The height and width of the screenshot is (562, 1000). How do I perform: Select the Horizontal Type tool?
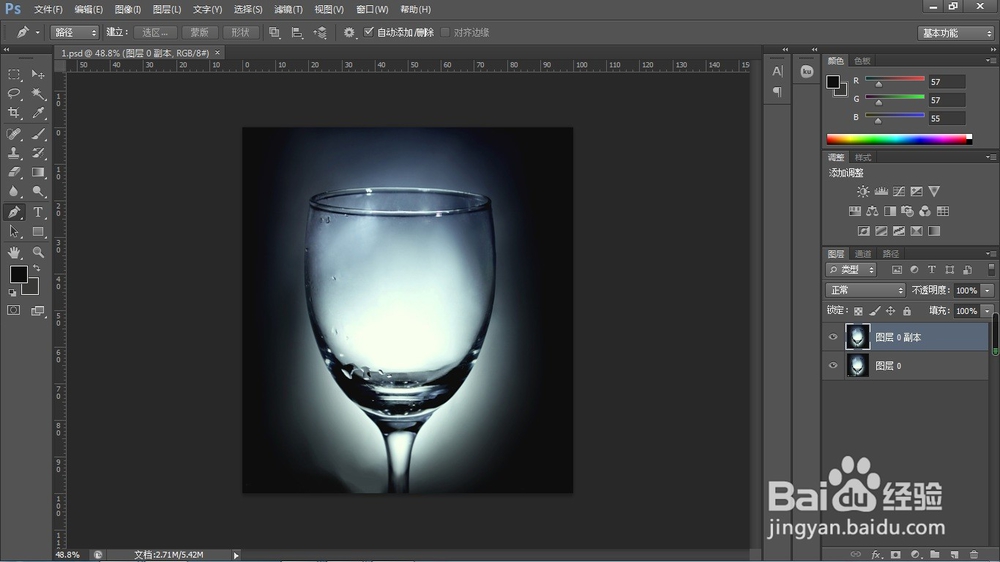38,212
